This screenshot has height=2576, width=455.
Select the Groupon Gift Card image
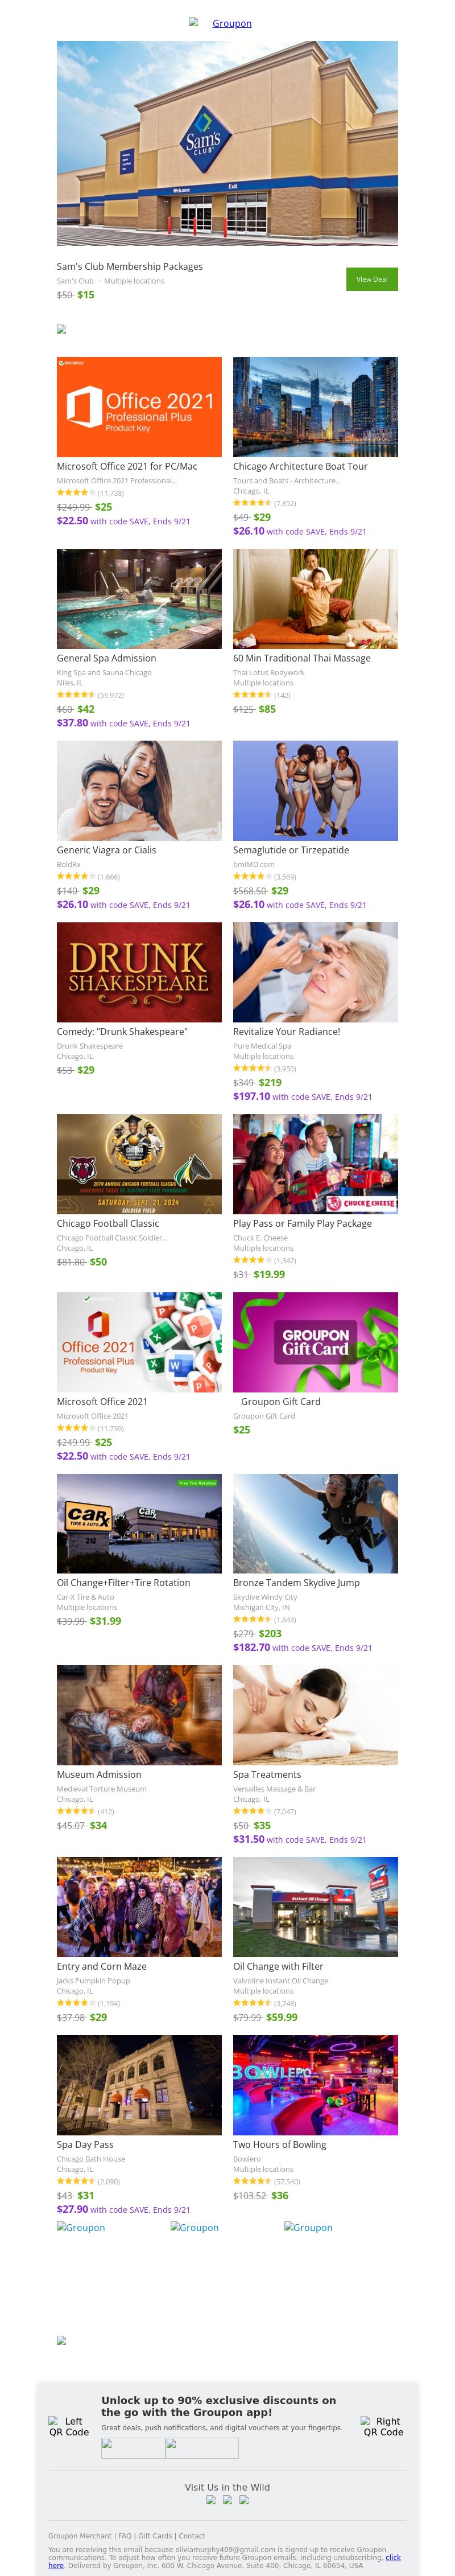click(x=315, y=1342)
